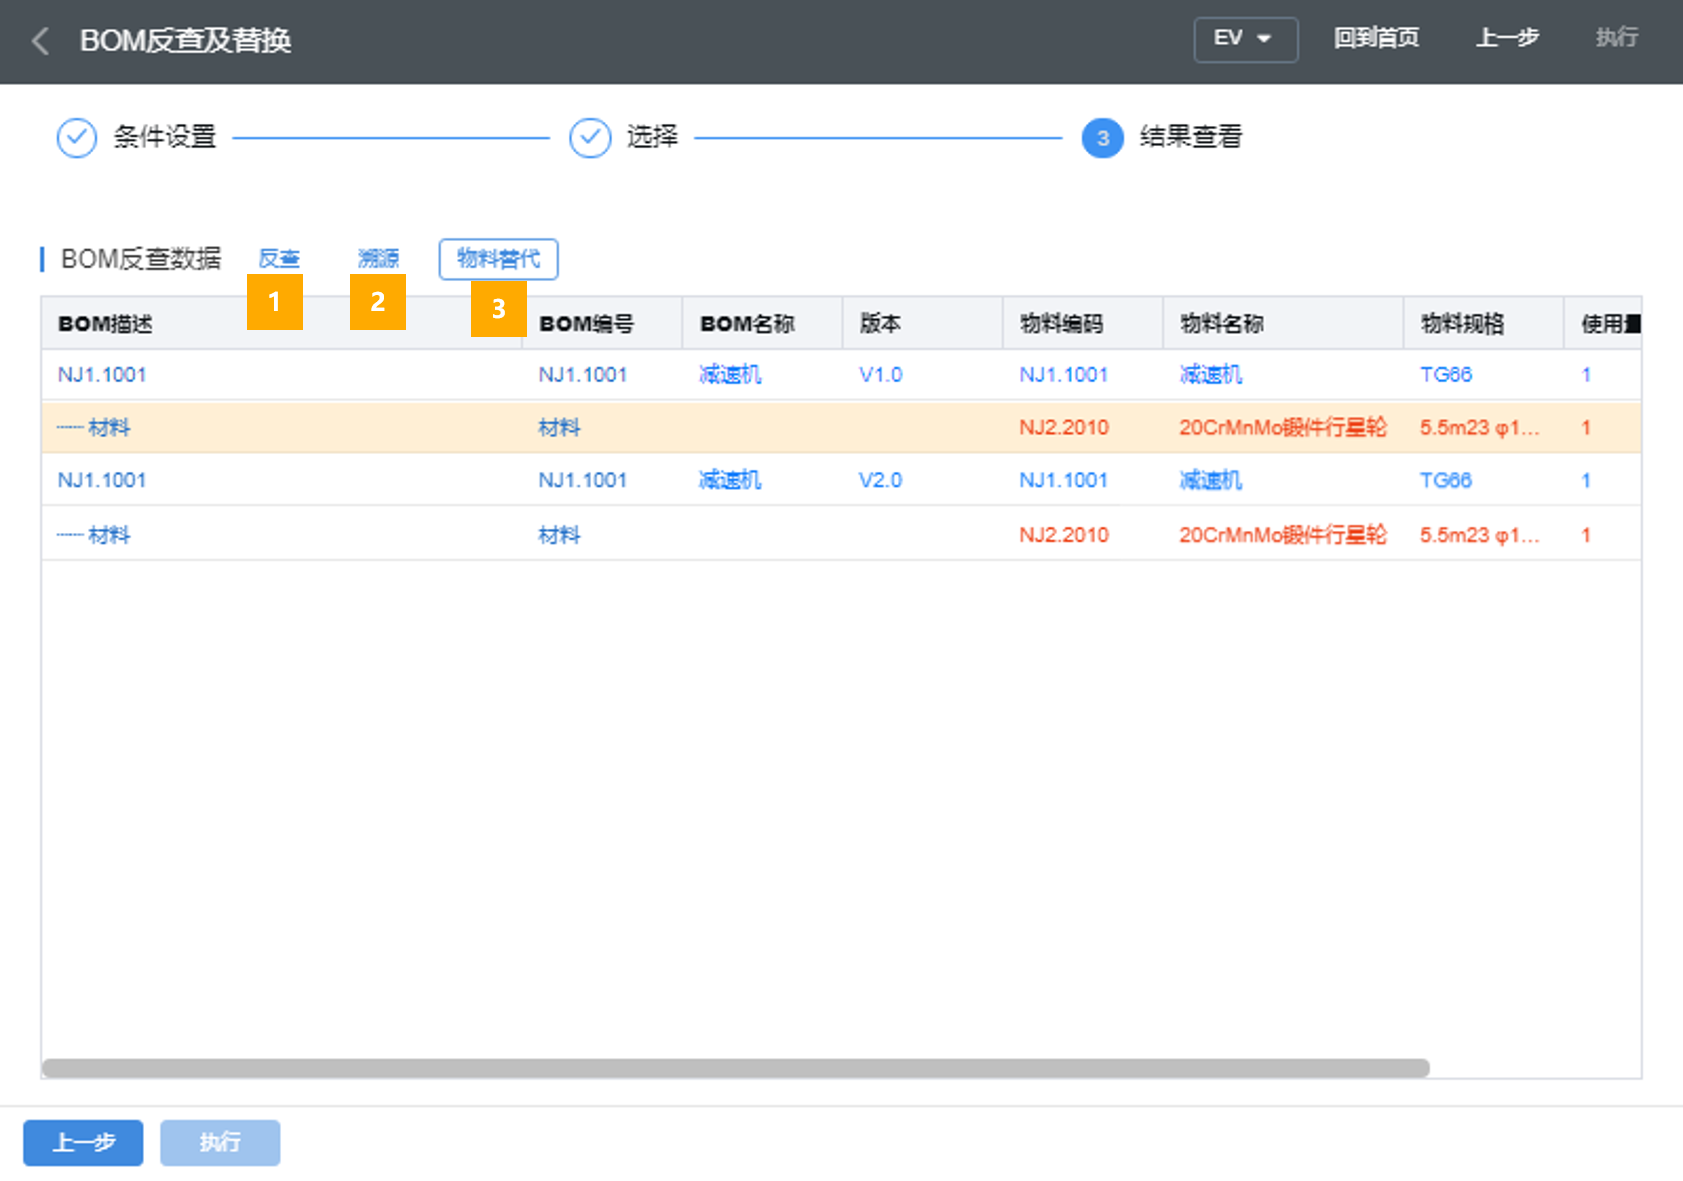Select the 选择 step checkmark icon
1683x1181 pixels.
pyautogui.click(x=590, y=138)
